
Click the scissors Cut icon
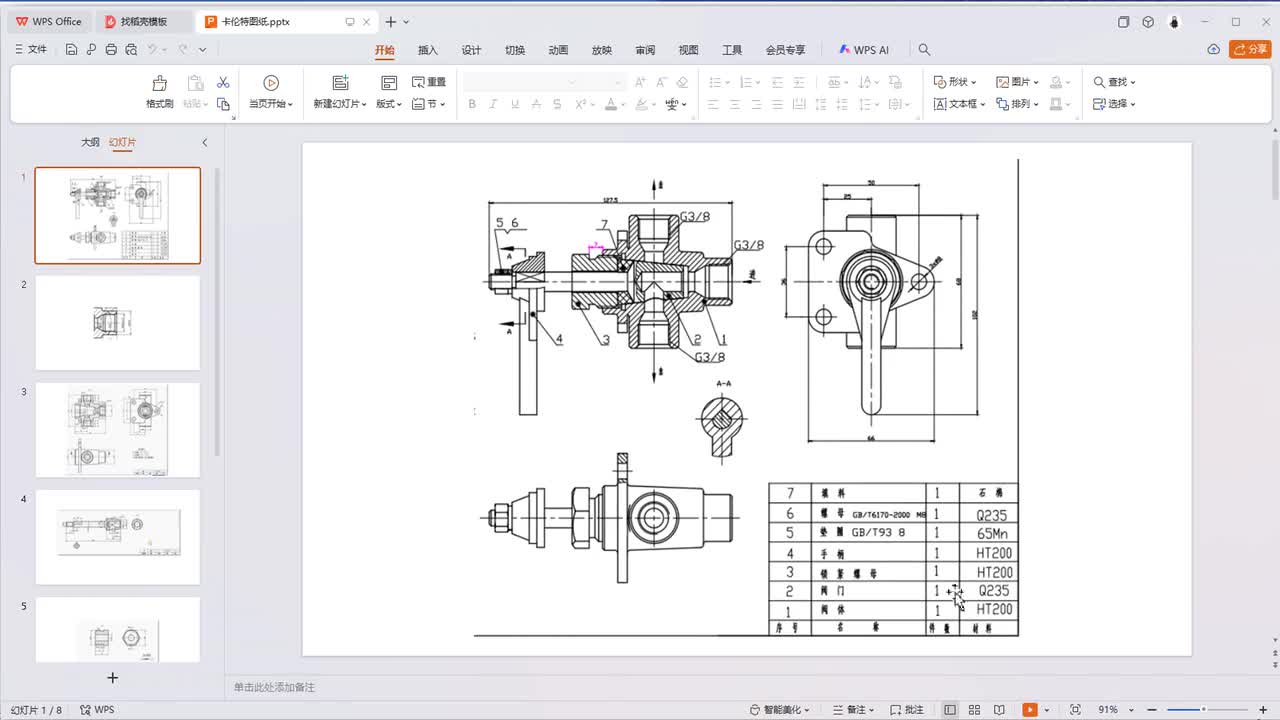click(x=223, y=82)
